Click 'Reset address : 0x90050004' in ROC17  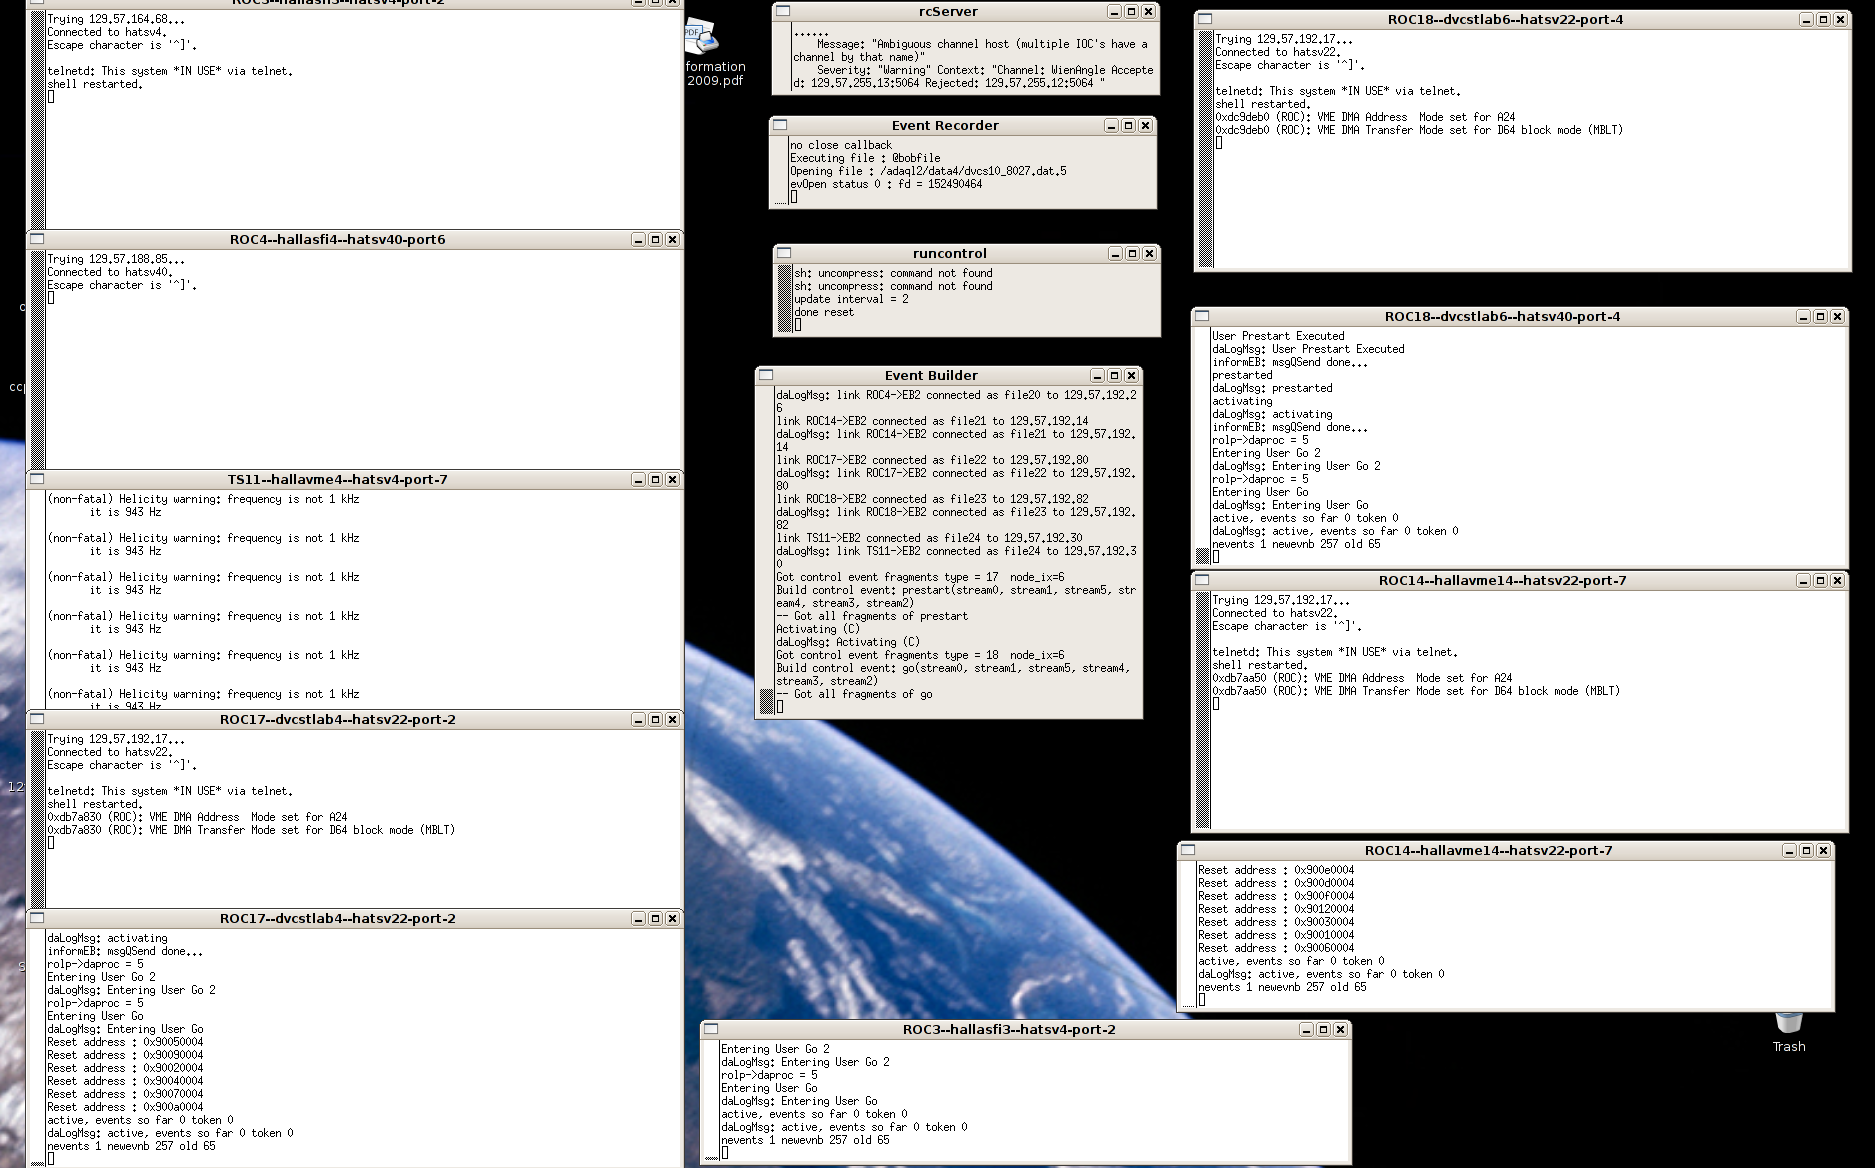tap(125, 1042)
